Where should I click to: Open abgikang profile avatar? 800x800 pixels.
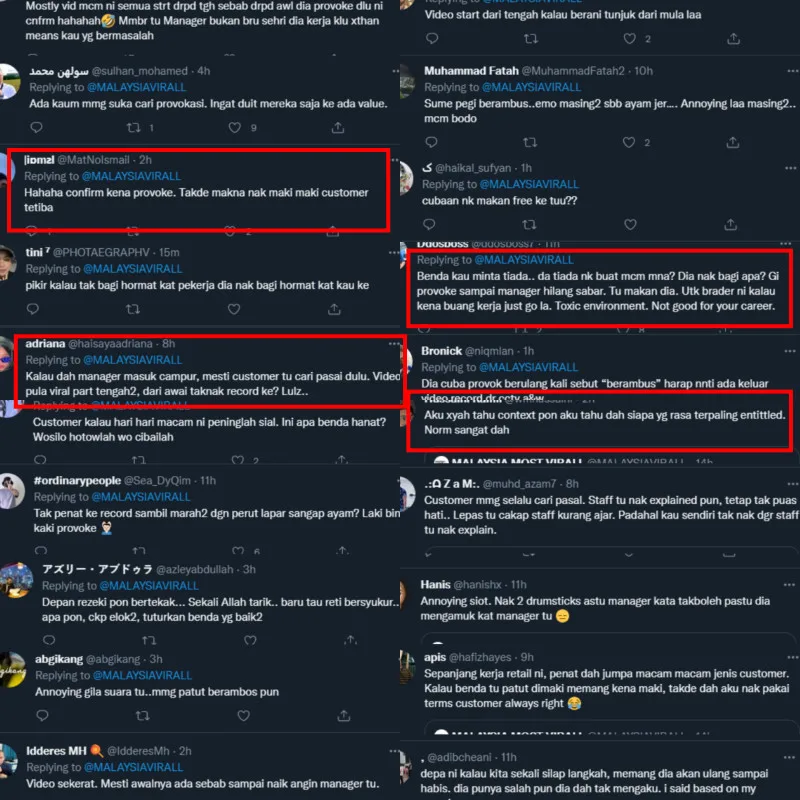click(12, 670)
